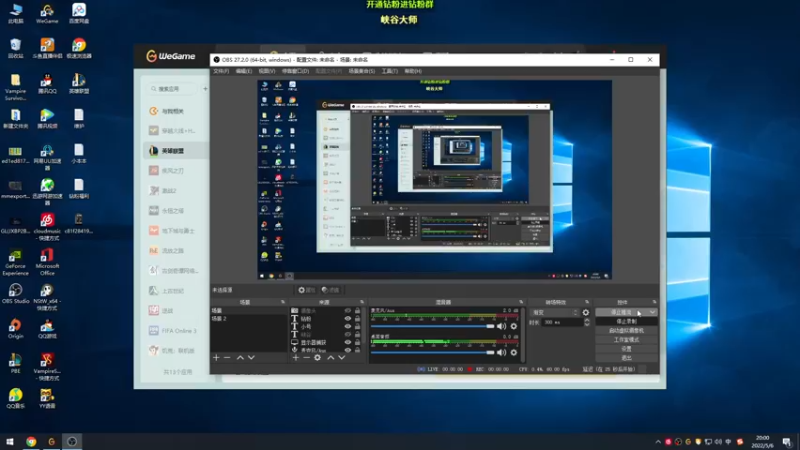Open scene transition properties gear
The image size is (800, 450).
[x=586, y=312]
